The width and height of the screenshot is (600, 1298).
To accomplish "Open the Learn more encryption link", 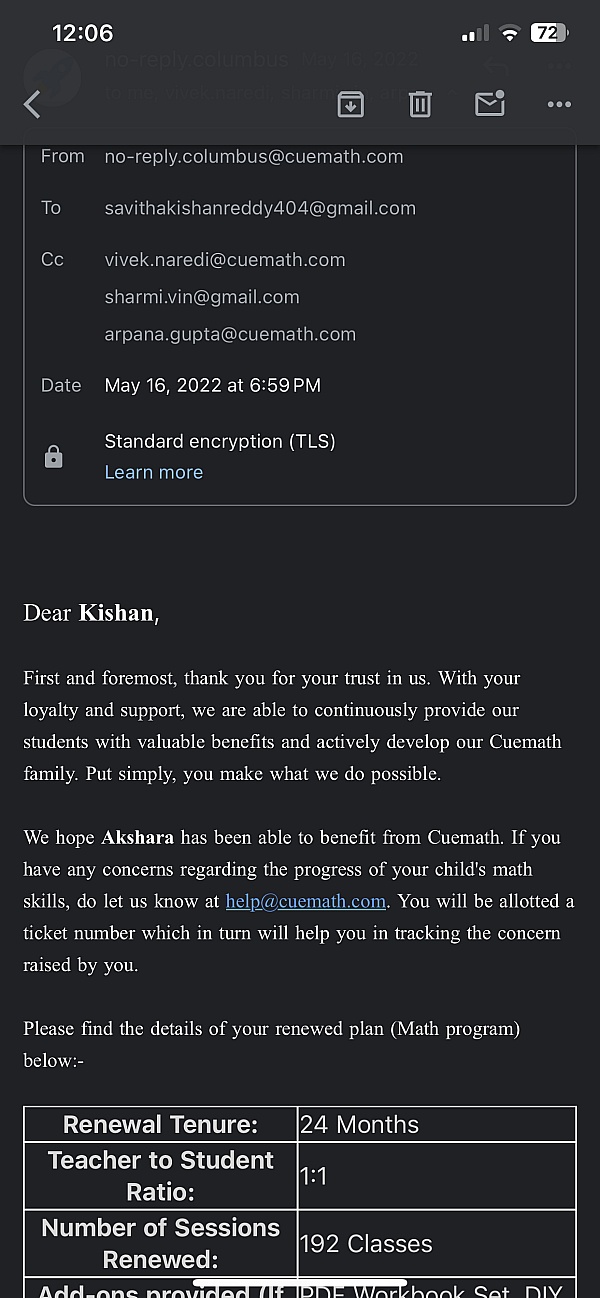I will 154,472.
